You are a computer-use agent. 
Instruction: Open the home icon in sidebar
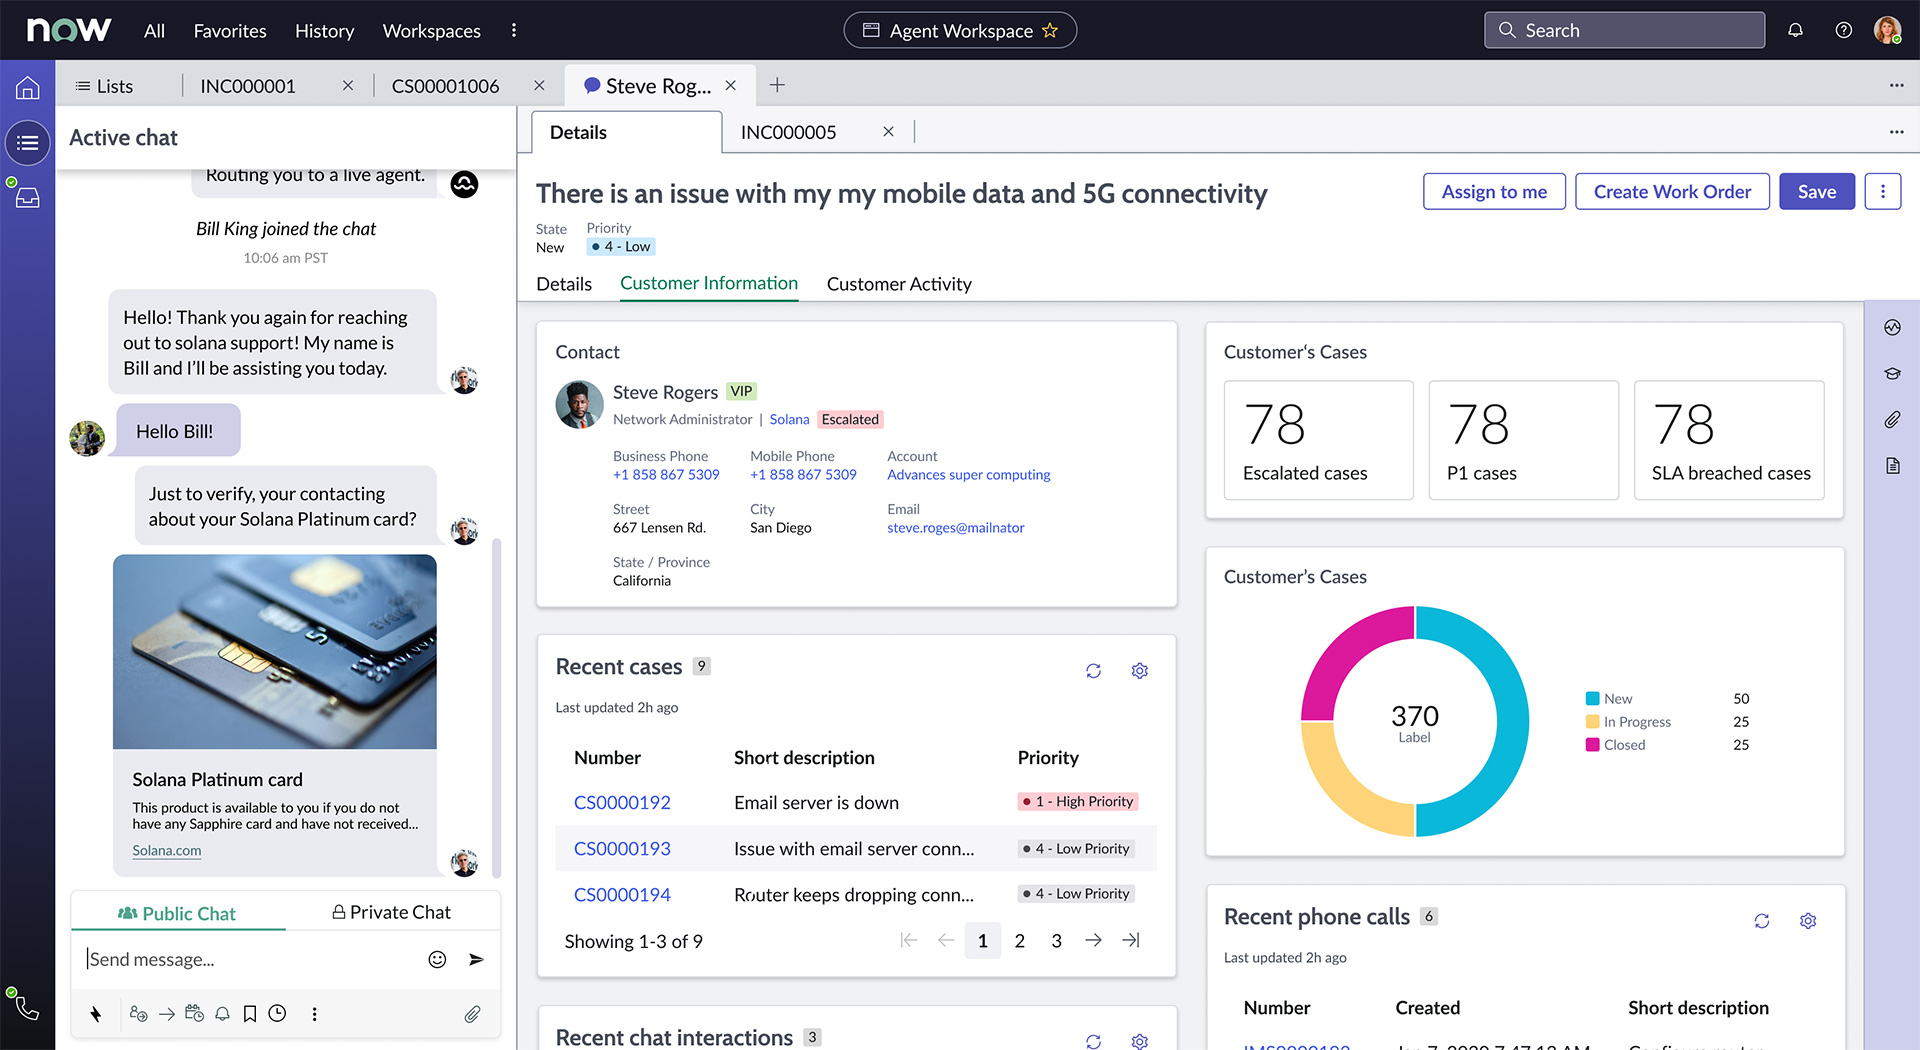[27, 88]
